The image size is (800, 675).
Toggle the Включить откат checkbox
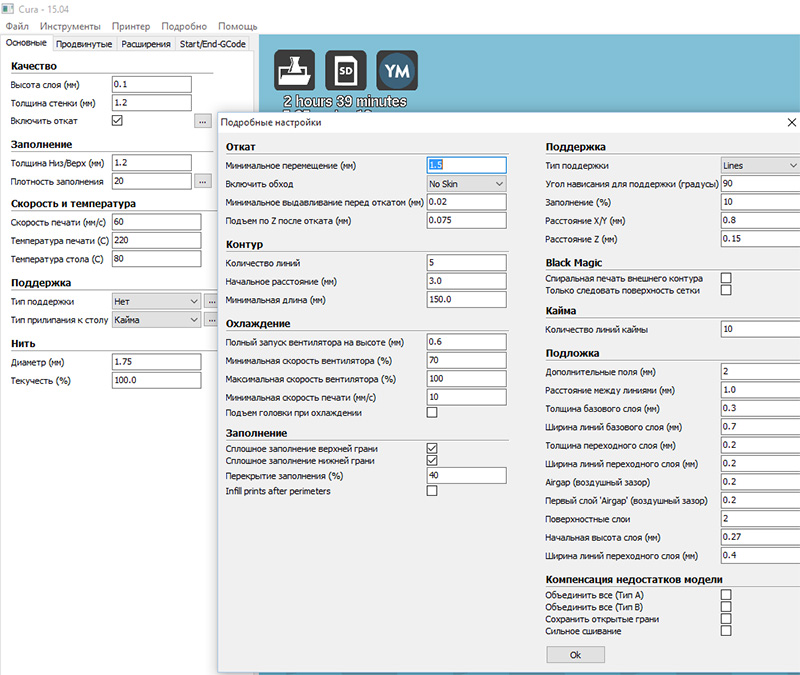[117, 121]
